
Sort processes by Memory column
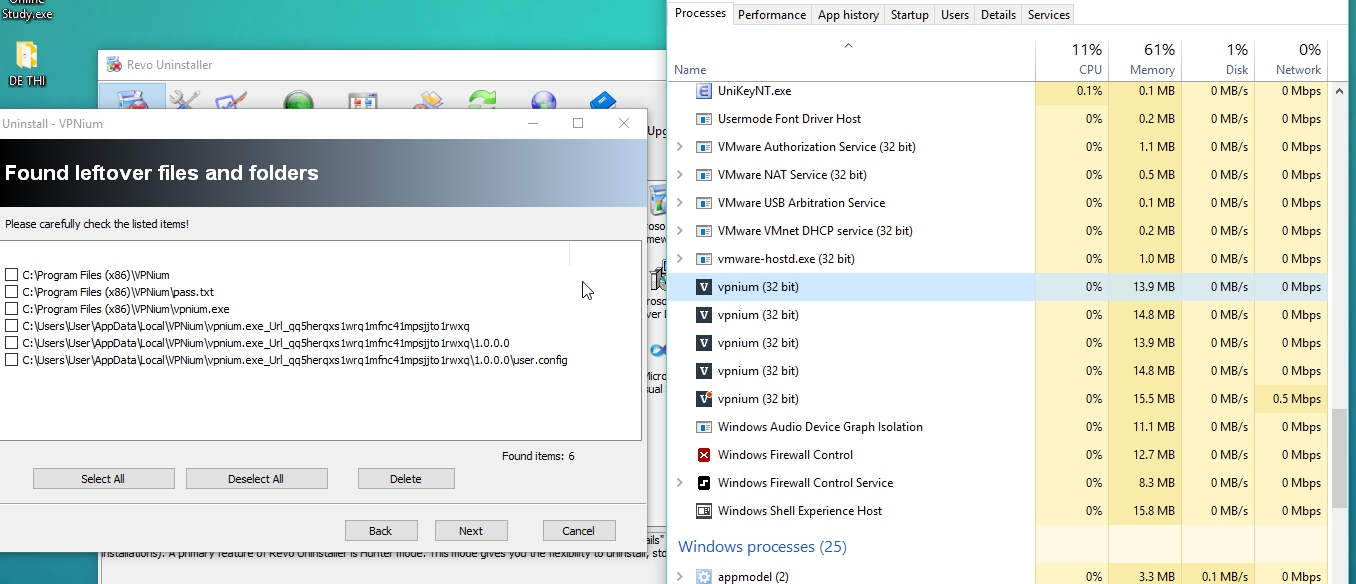1144,59
